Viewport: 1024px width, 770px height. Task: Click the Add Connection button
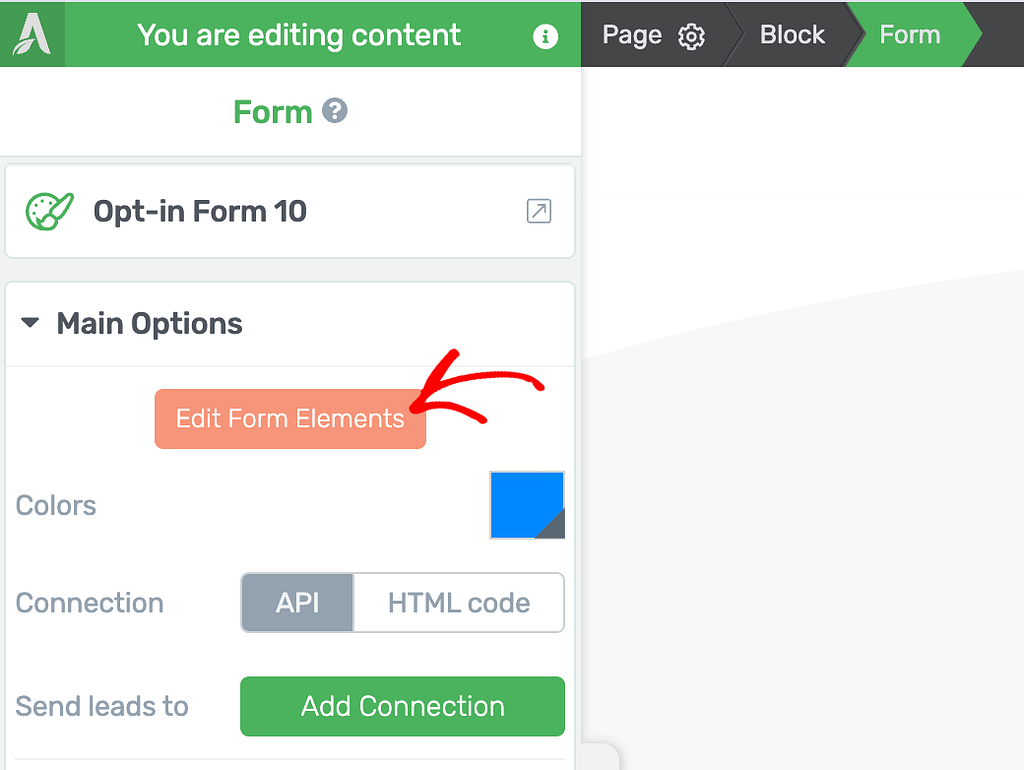click(x=402, y=706)
